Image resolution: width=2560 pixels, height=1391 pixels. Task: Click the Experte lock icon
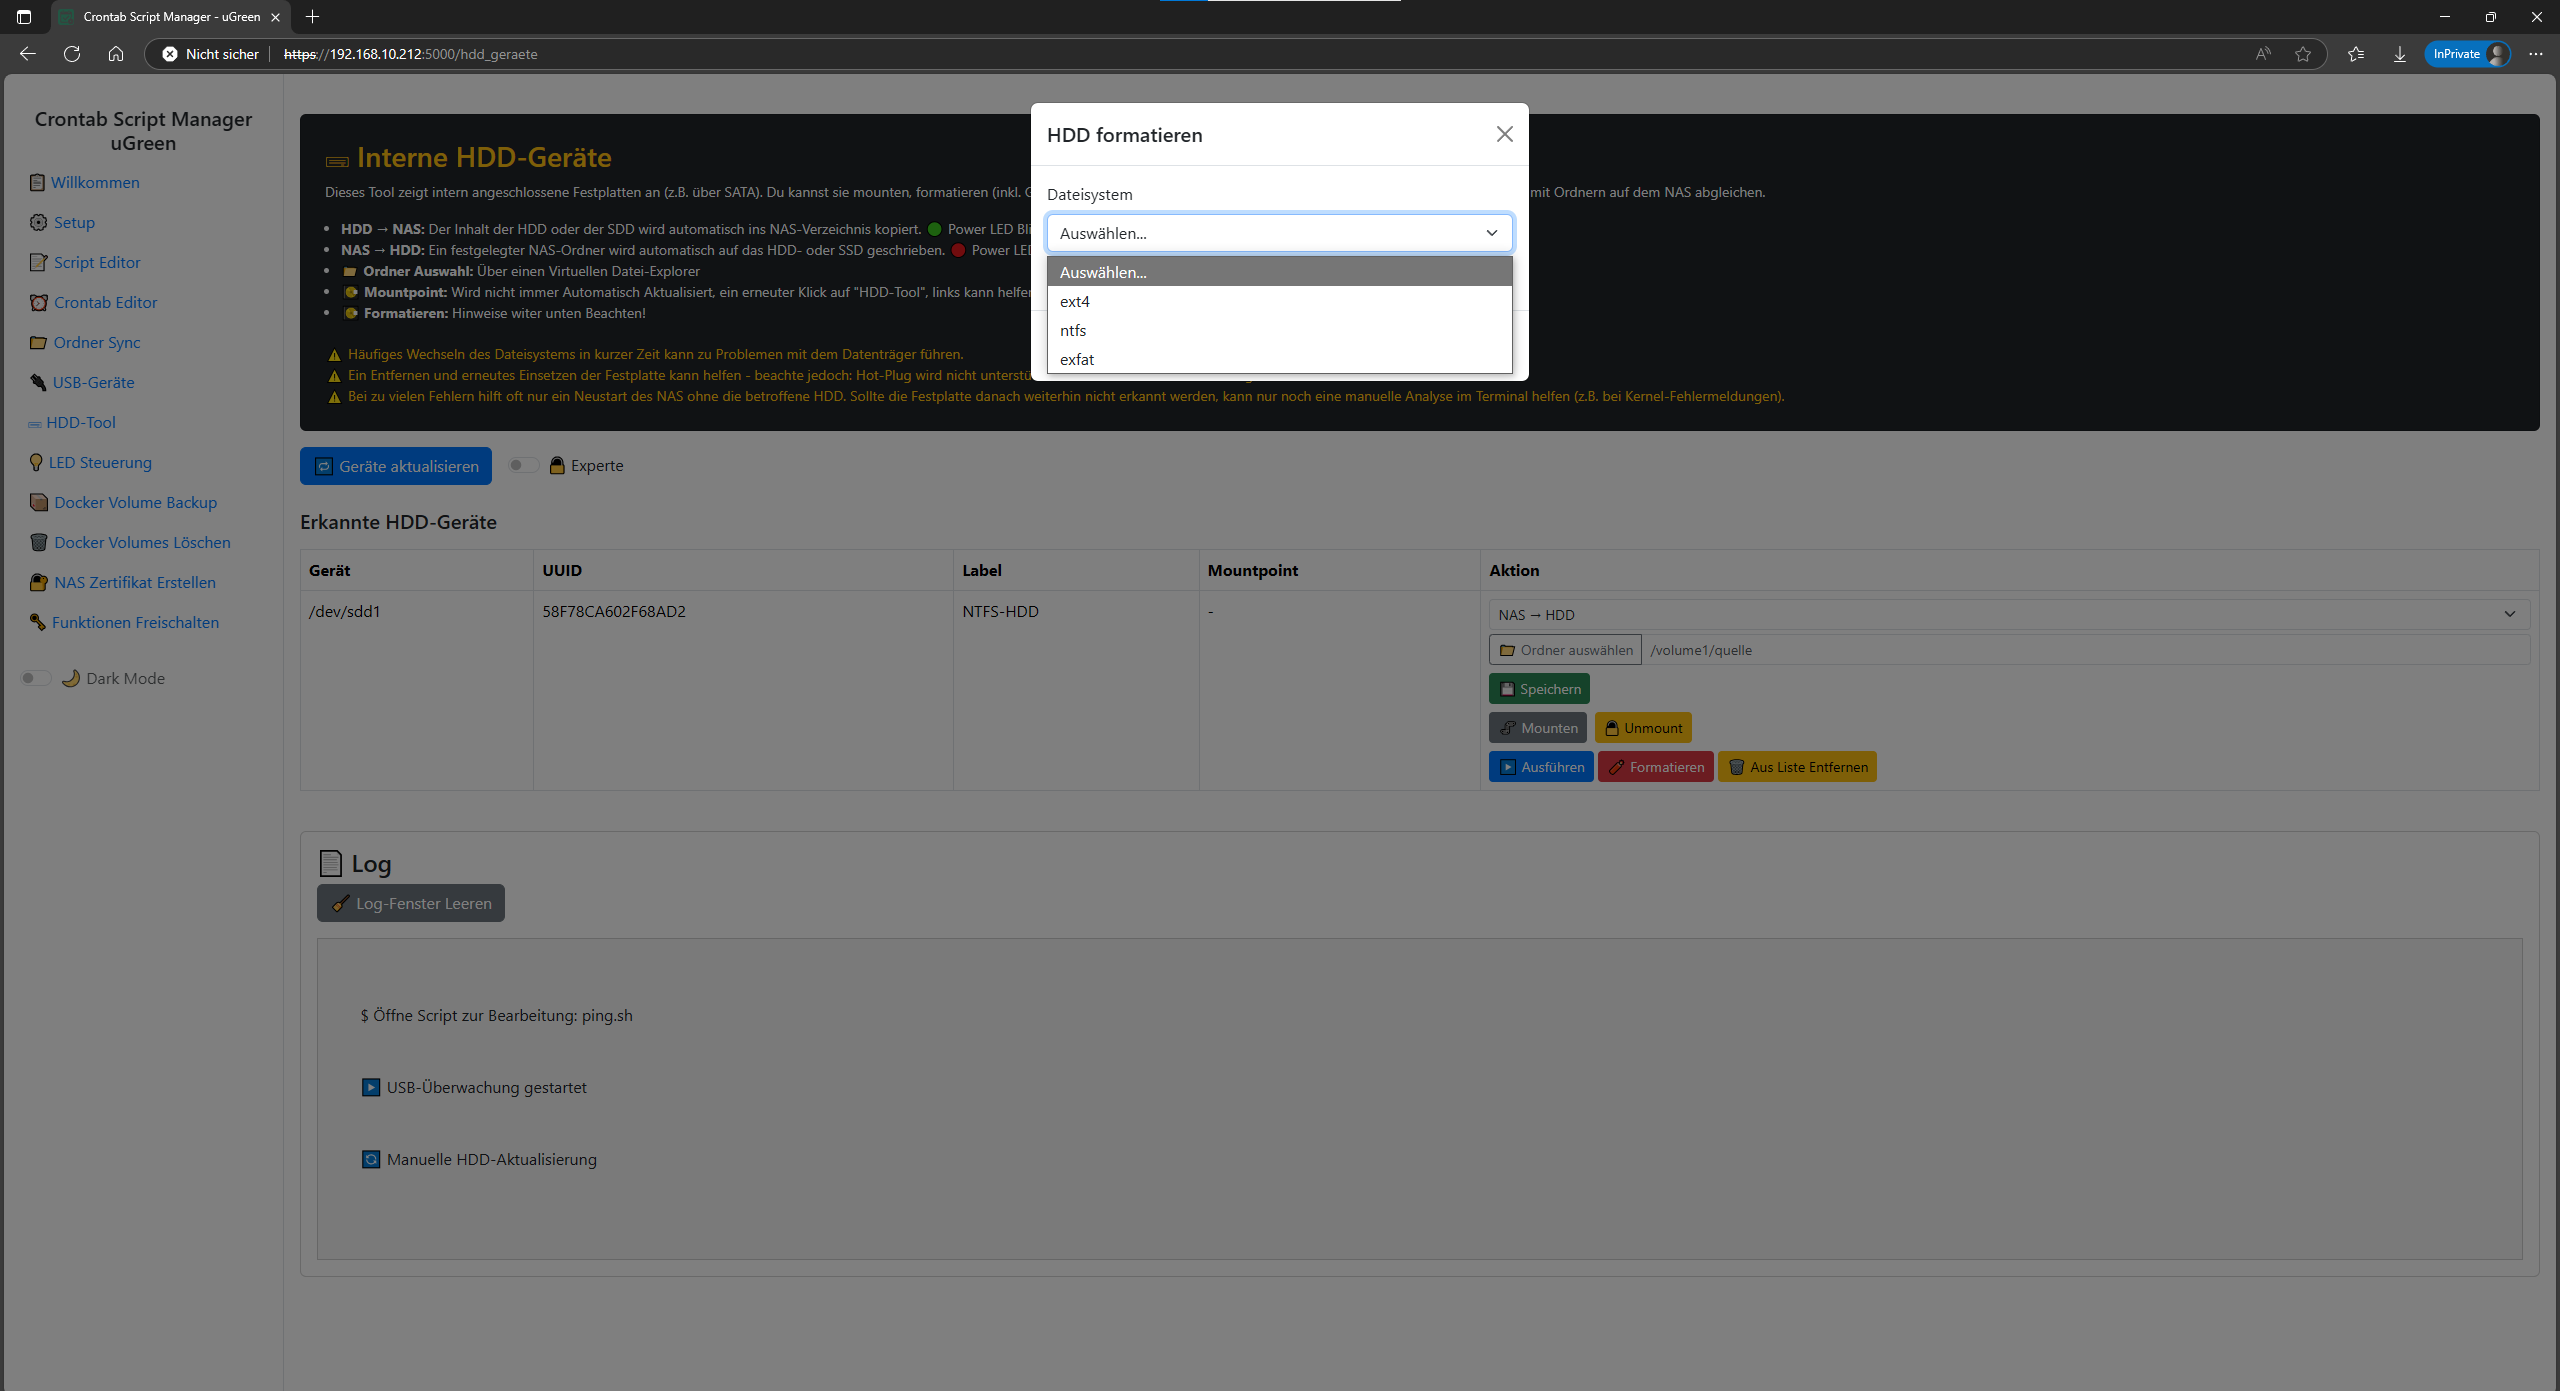coord(557,465)
